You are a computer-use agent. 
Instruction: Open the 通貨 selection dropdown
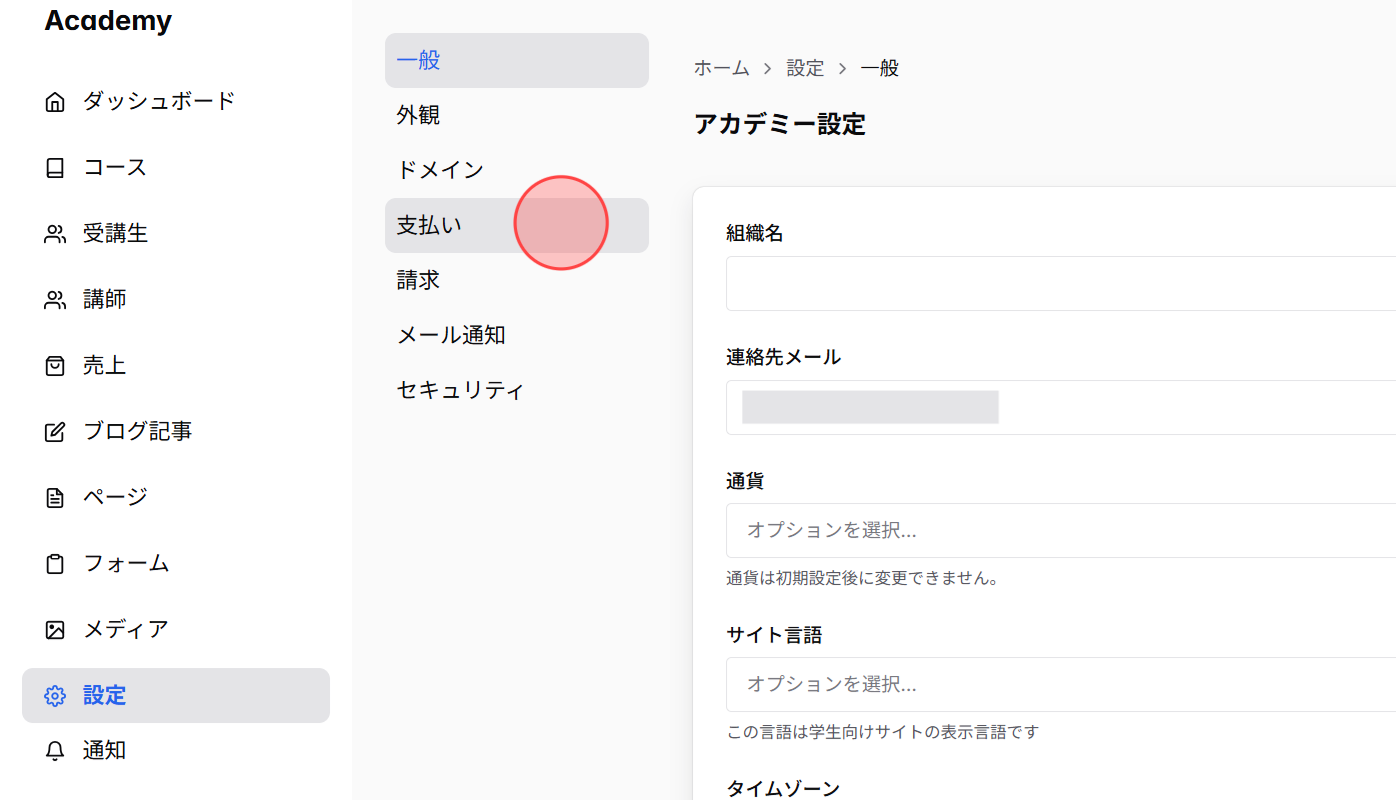[x=1000, y=530]
